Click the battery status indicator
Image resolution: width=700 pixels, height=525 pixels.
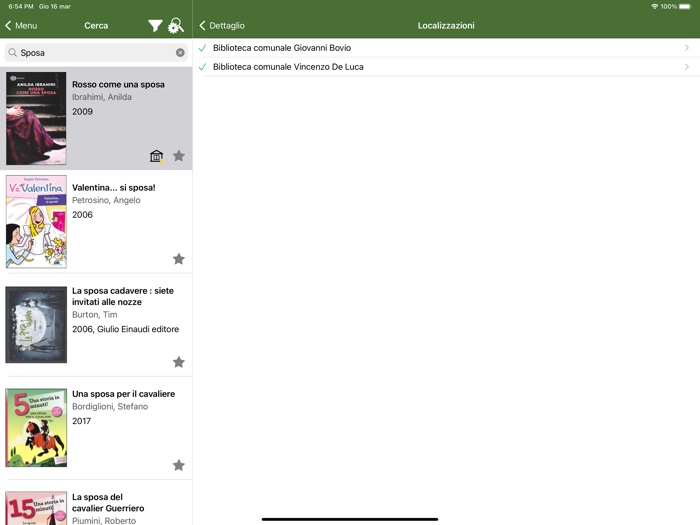coord(686,6)
